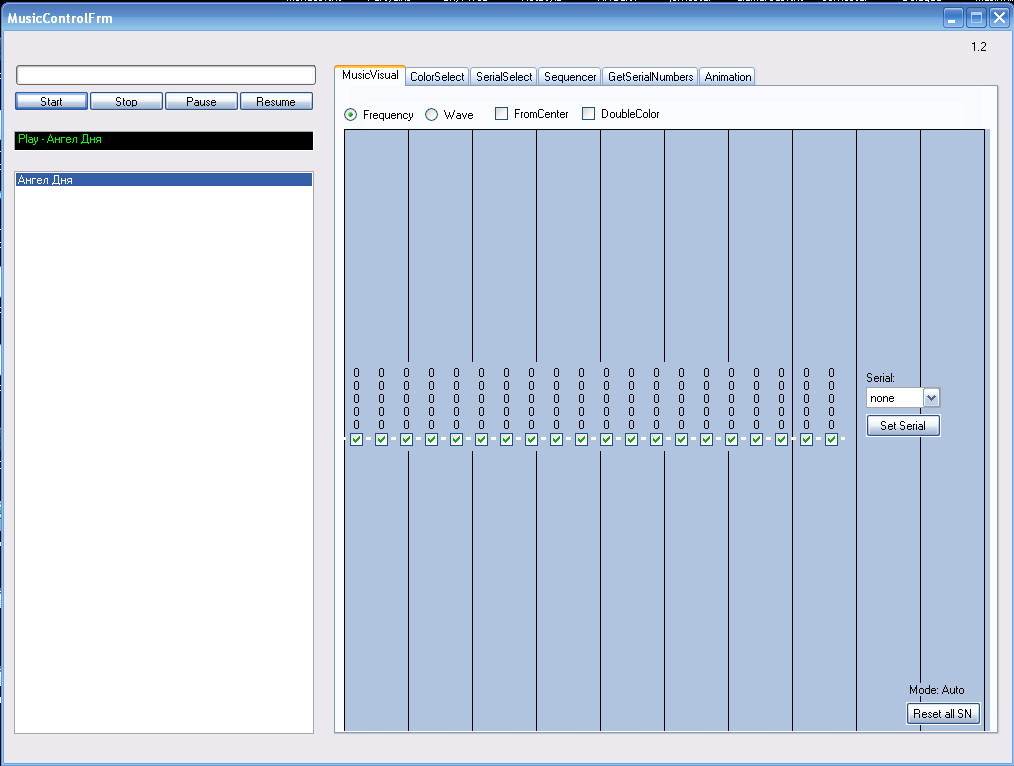Click the Set Serial button
Screen dimensions: 1014x766
pos(903,426)
